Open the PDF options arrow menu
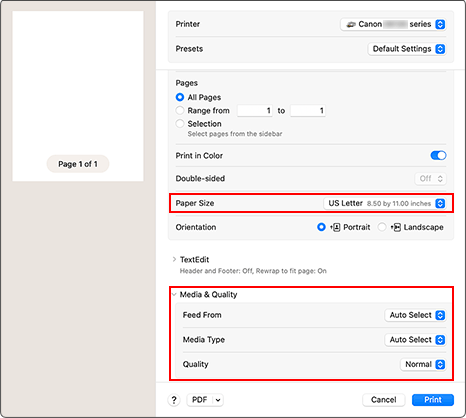 pyautogui.click(x=218, y=400)
